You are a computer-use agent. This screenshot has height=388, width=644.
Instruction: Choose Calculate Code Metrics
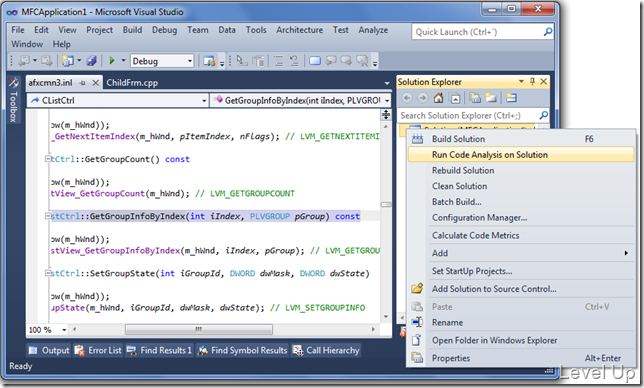[521, 235]
